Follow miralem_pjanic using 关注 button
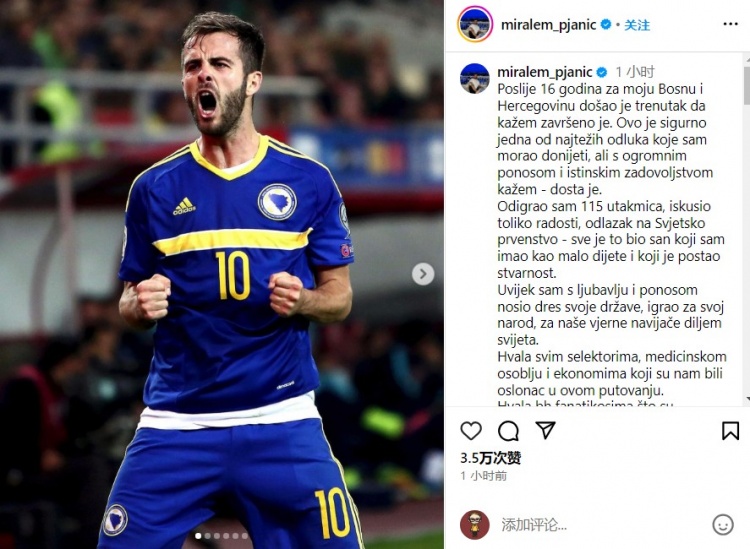 click(637, 25)
